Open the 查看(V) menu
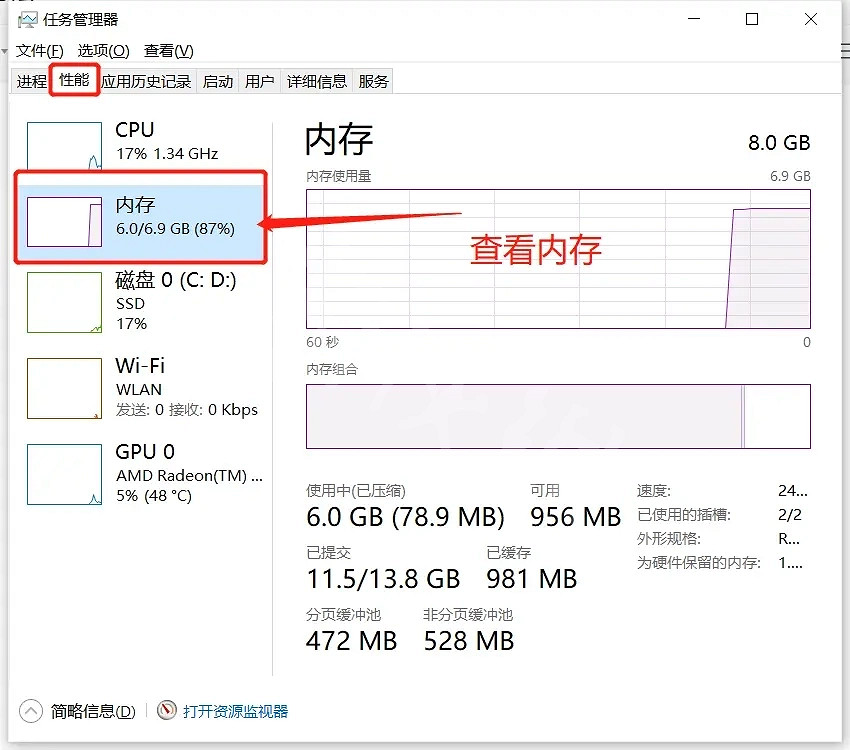This screenshot has height=750, width=850. 168,51
